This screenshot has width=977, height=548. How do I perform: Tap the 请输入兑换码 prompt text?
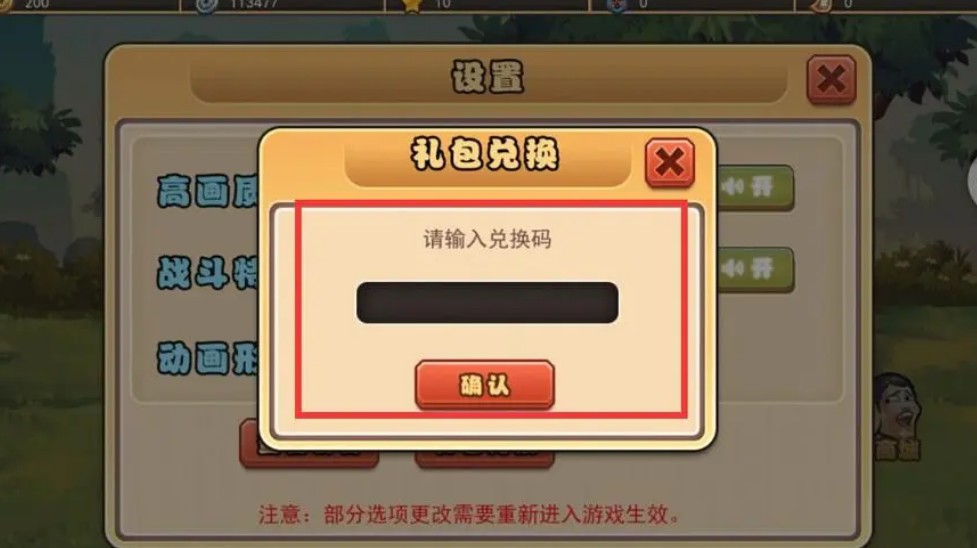(487, 239)
